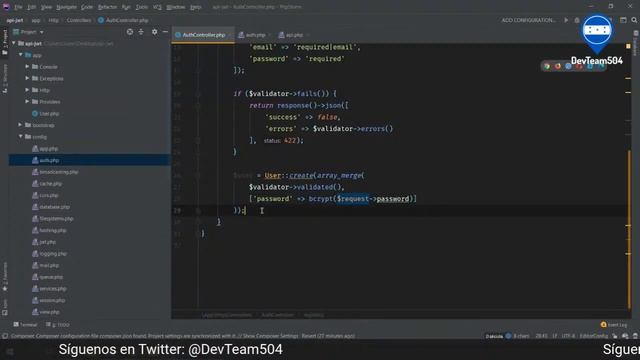This screenshot has width=640, height=360.
Task: Open Structure side tool tab
Action: pyautogui.click(x=5, y=78)
